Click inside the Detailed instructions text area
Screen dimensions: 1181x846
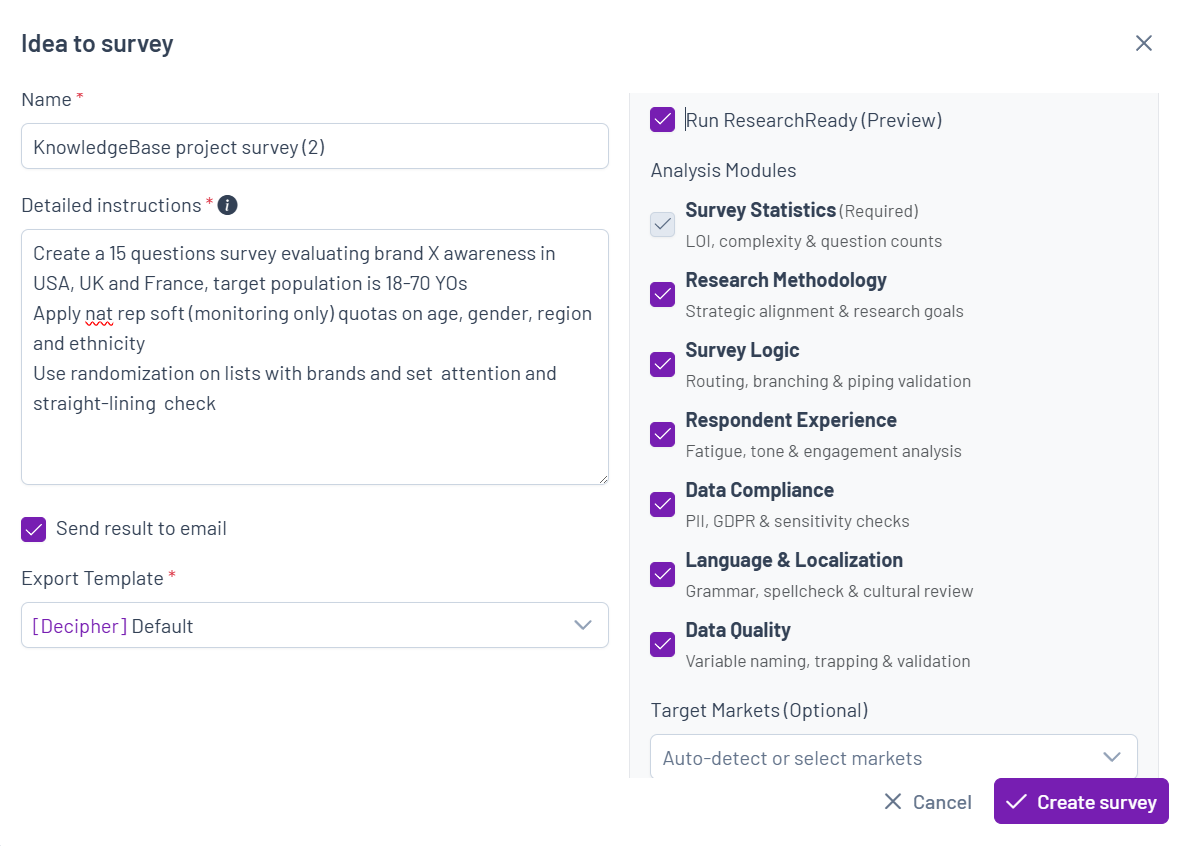click(315, 357)
